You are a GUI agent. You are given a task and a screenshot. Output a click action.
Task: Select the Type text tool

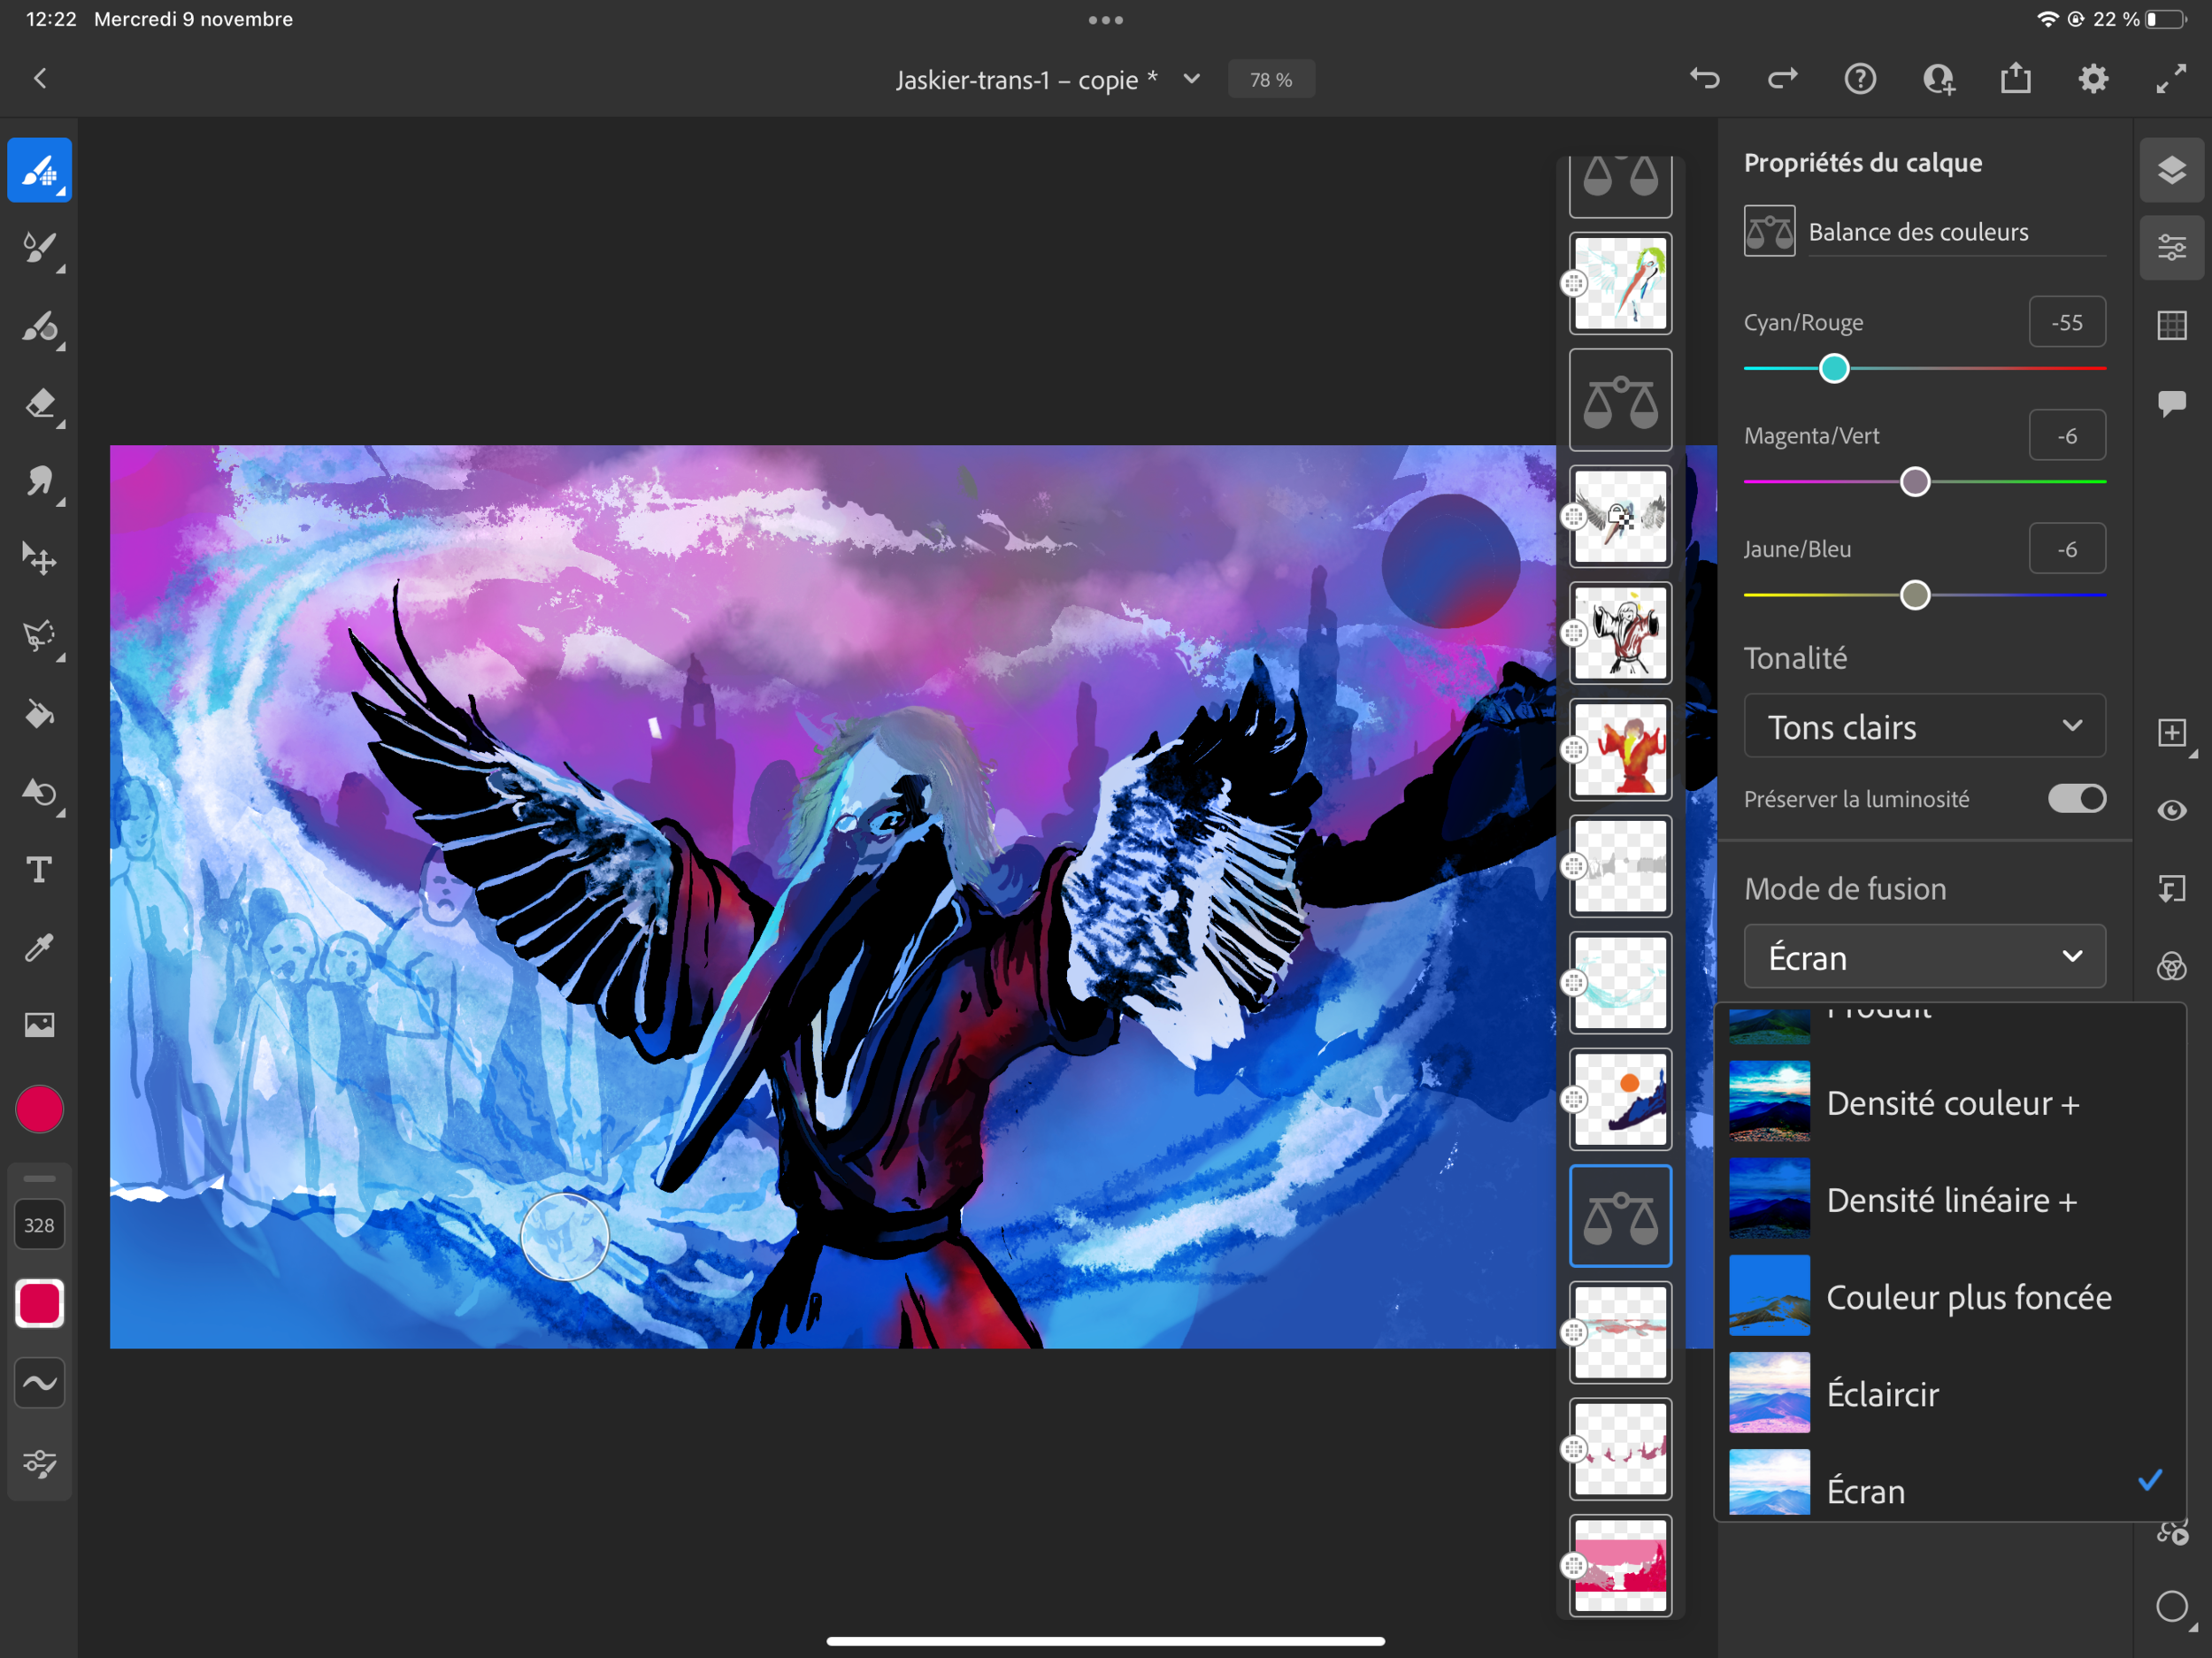click(40, 870)
